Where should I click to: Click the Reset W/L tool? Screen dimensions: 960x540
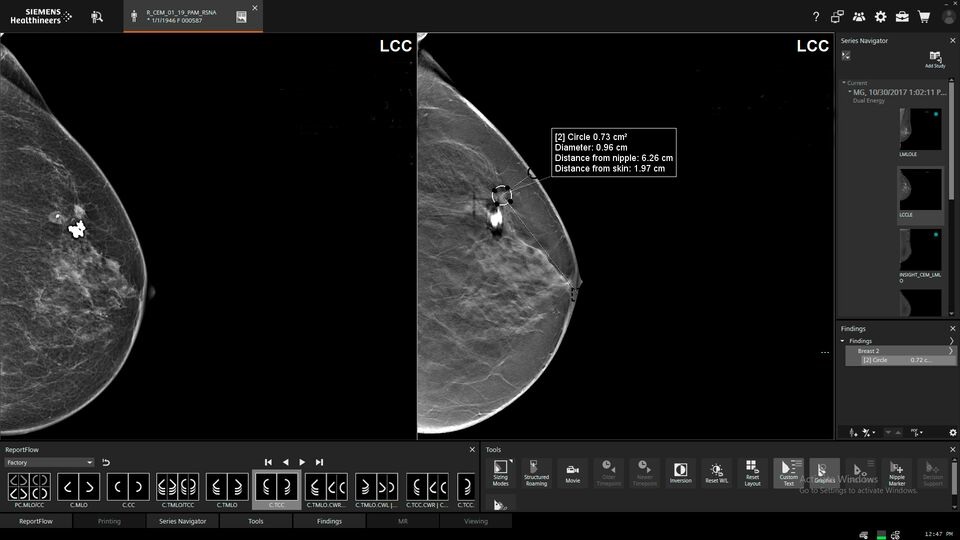[x=716, y=472]
